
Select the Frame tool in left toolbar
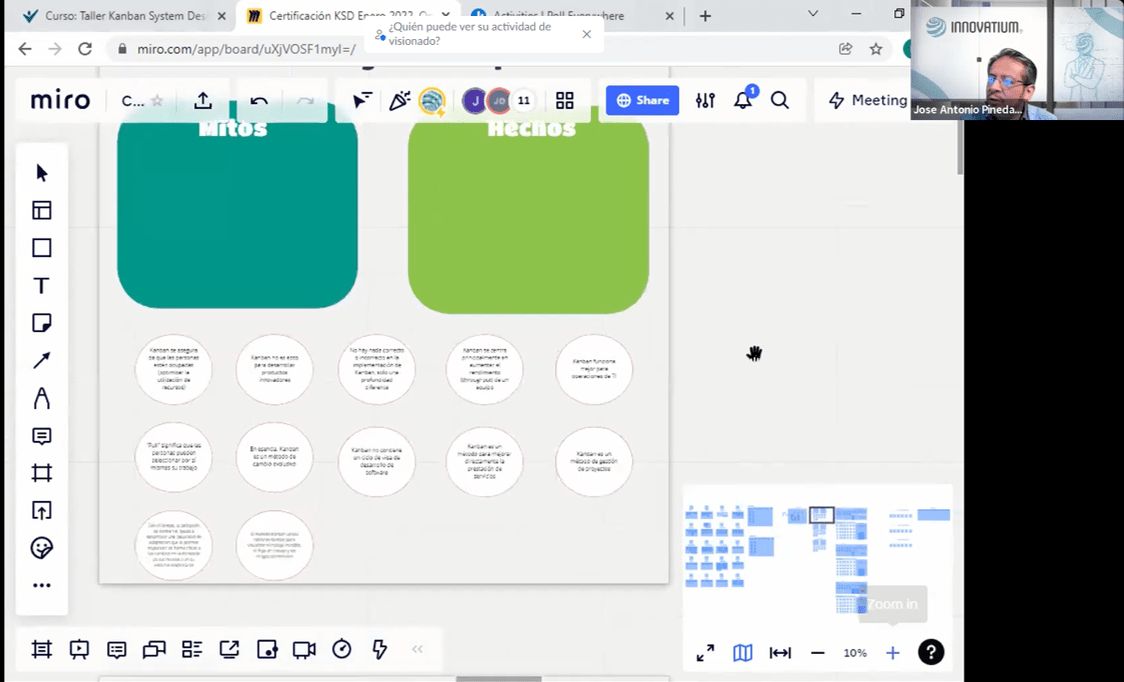tap(41, 473)
